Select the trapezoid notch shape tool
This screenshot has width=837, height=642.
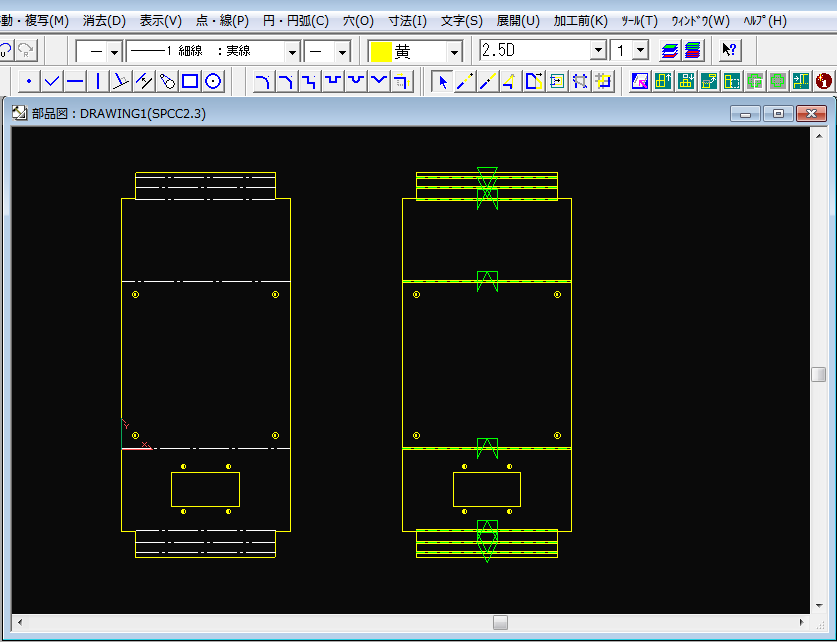(x=356, y=82)
